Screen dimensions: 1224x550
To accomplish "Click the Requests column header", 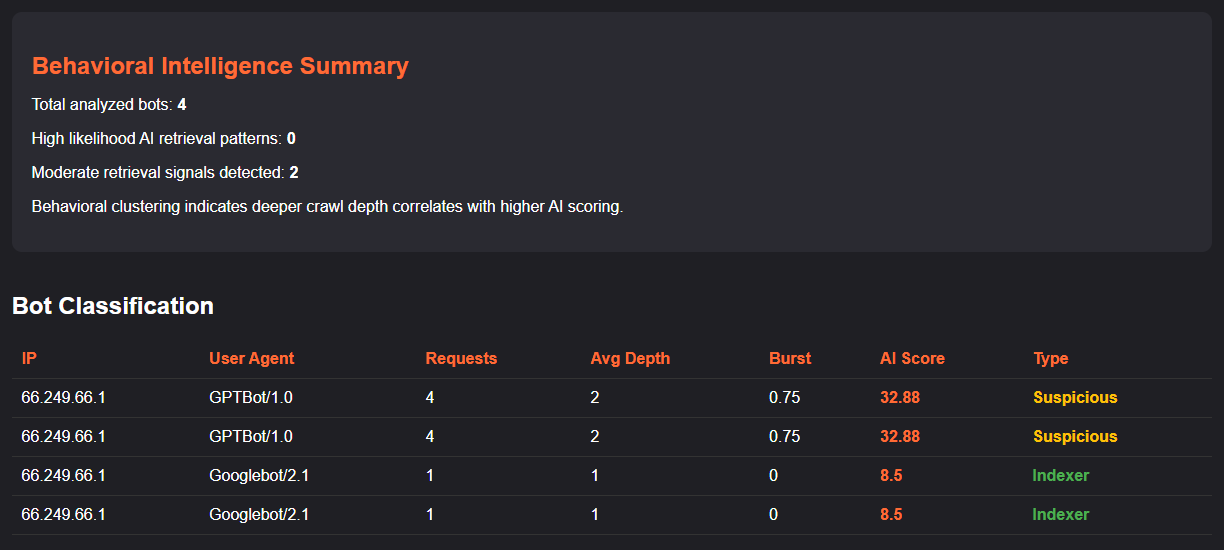I will point(461,358).
